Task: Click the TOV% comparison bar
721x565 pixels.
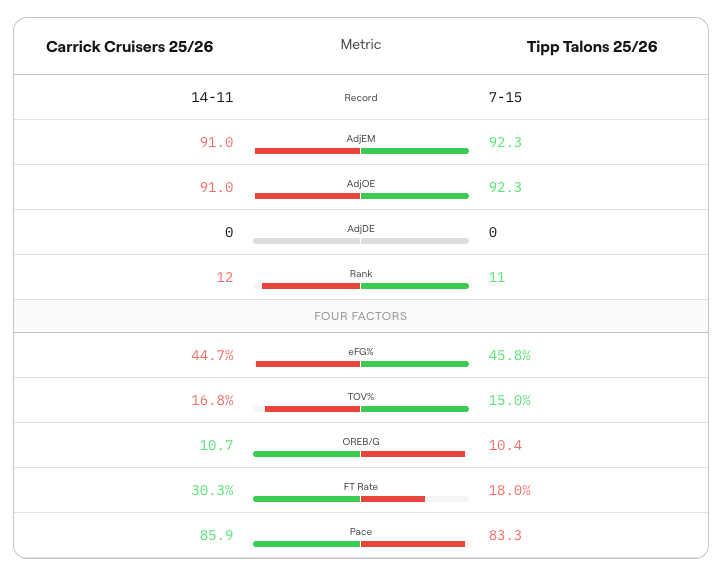Action: point(361,409)
